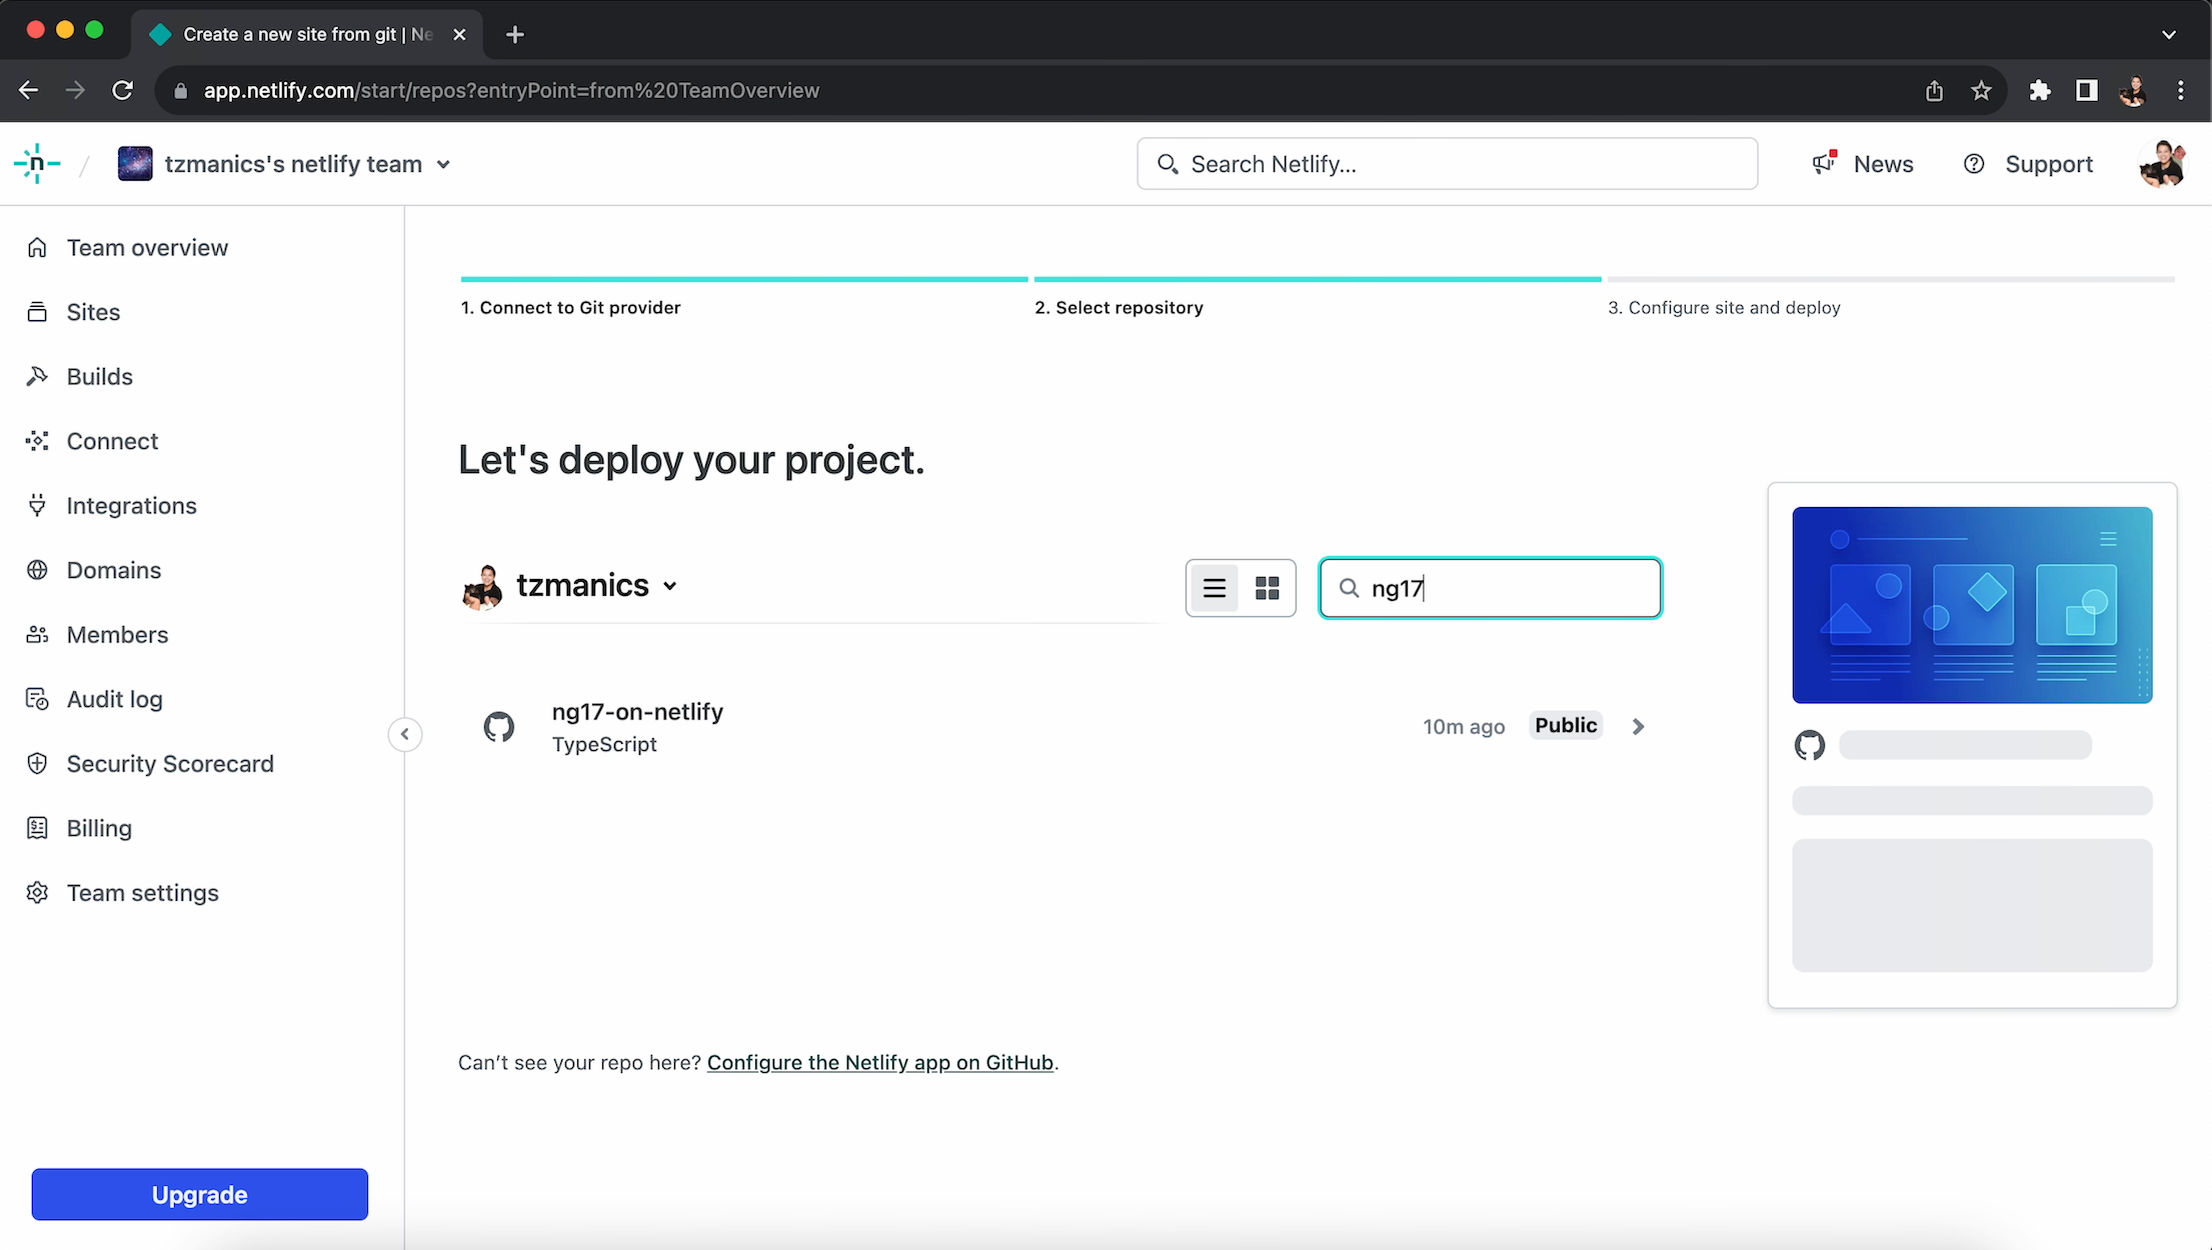This screenshot has height=1250, width=2212.
Task: Open Configure the Netlify app on GitHub link
Action: click(x=880, y=1063)
